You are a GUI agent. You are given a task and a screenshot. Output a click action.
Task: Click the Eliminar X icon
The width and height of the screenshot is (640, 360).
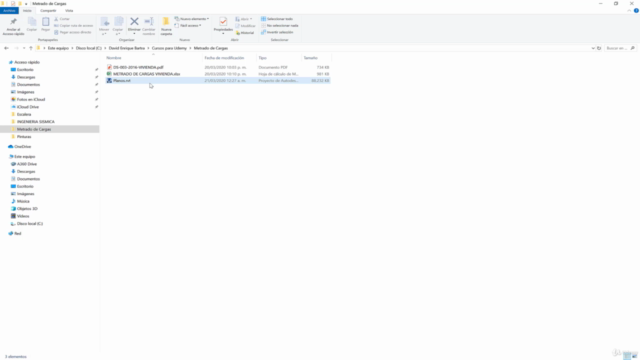(x=134, y=22)
